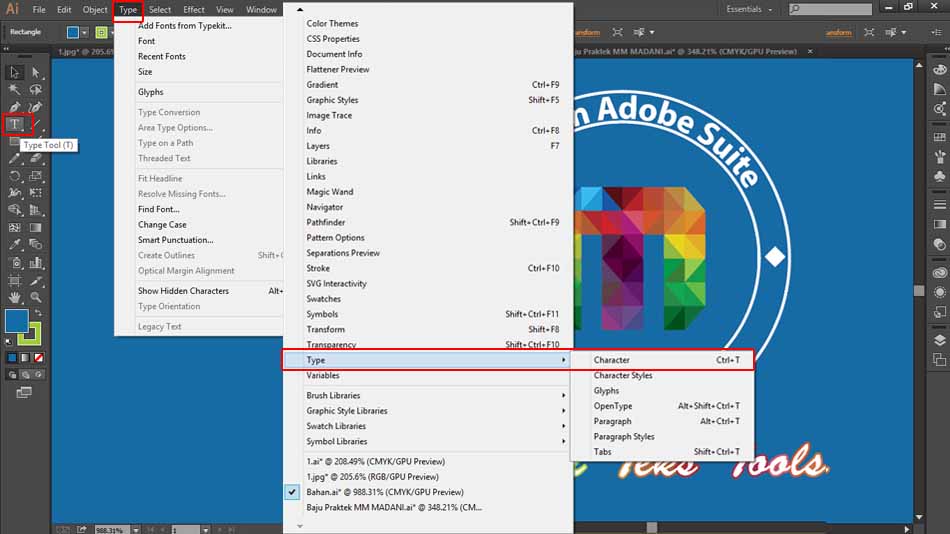The width and height of the screenshot is (950, 534).
Task: Open the Window menu
Action: pyautogui.click(x=261, y=10)
